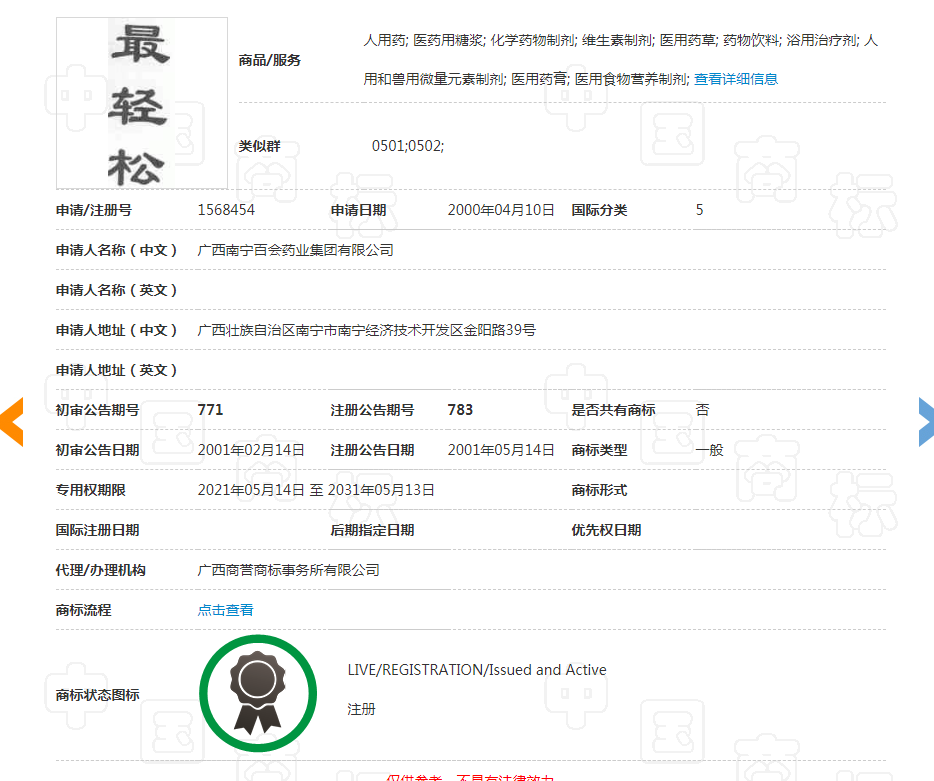Select the 商标类型 value 一般
Image resolution: width=934 pixels, height=781 pixels.
point(709,450)
